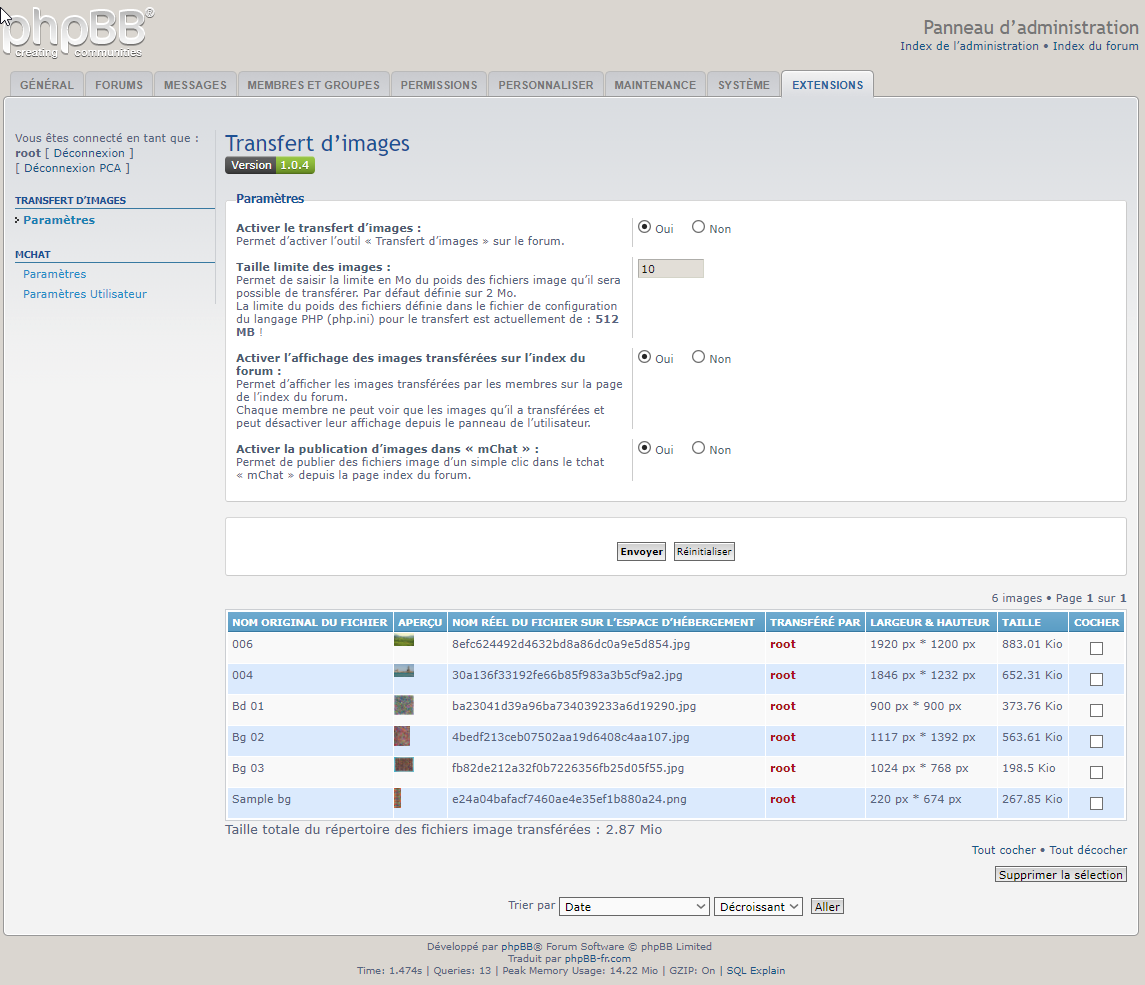
Task: Open preview thumbnail for Bd 01
Action: (x=404, y=705)
